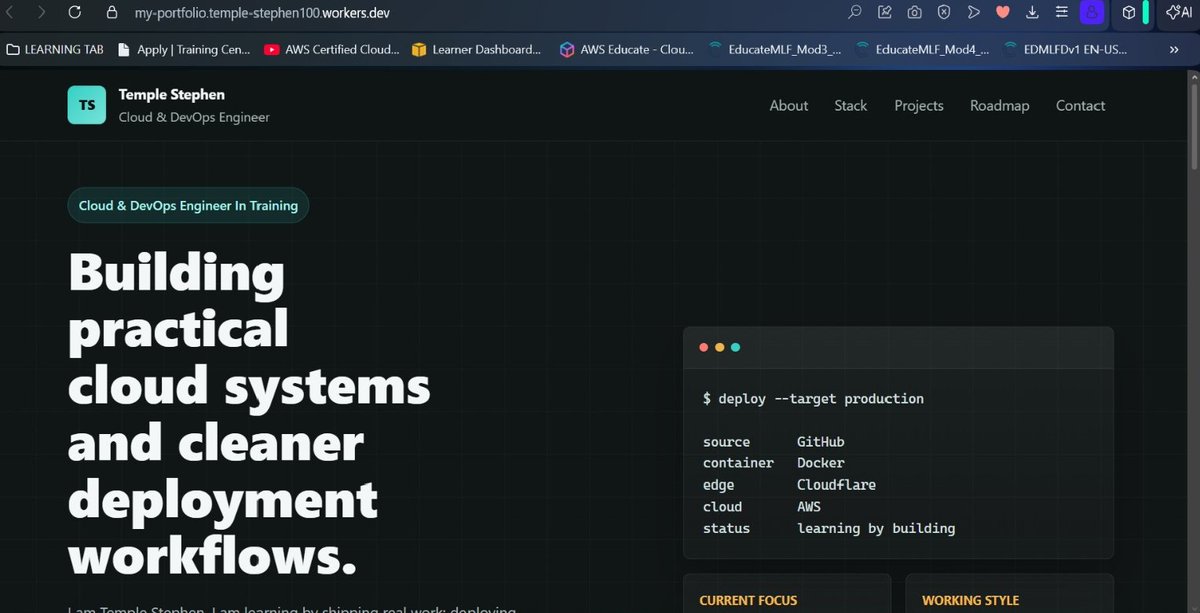Click the WORKING STYLE card heading
The image size is (1200, 613).
(970, 600)
